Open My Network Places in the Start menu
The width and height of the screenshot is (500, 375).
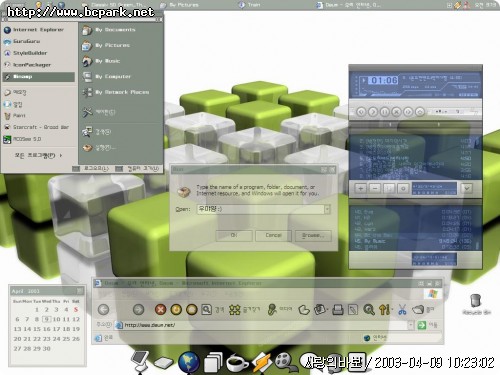pyautogui.click(x=116, y=92)
